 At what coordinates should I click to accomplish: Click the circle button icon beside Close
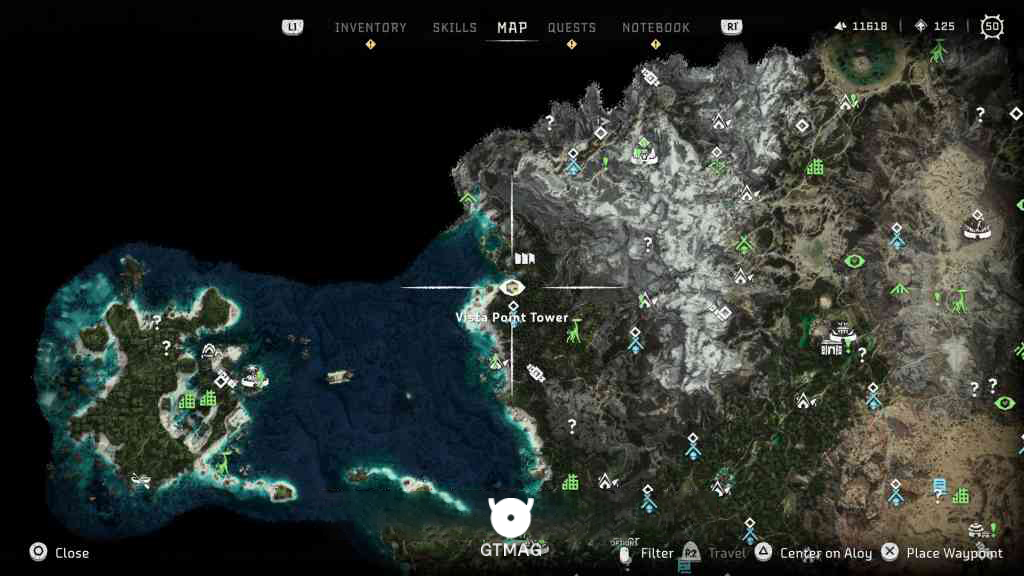pos(39,552)
